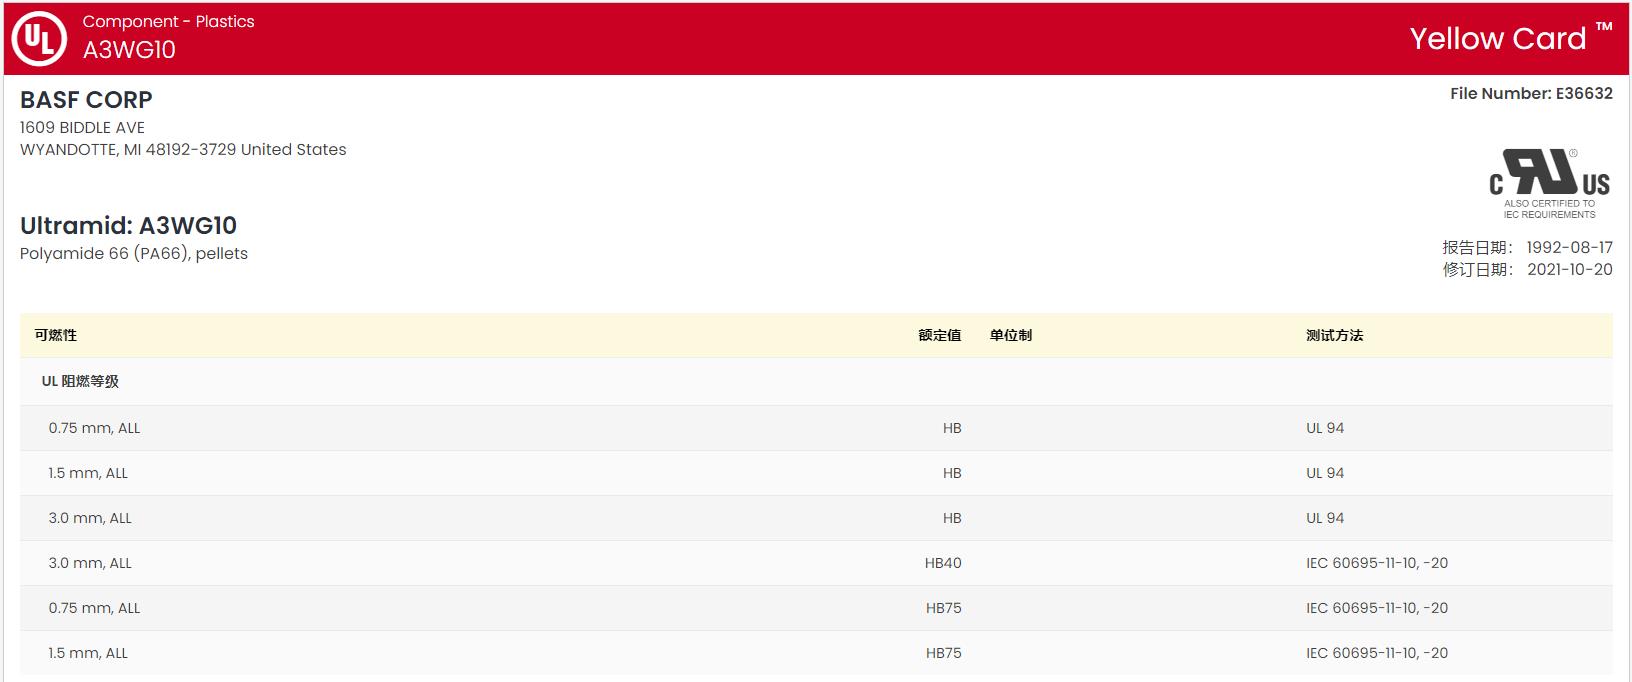Screen dimensions: 1632x682
Task: Click the '1609 BIDDLE AVE' address line
Action: (x=82, y=128)
